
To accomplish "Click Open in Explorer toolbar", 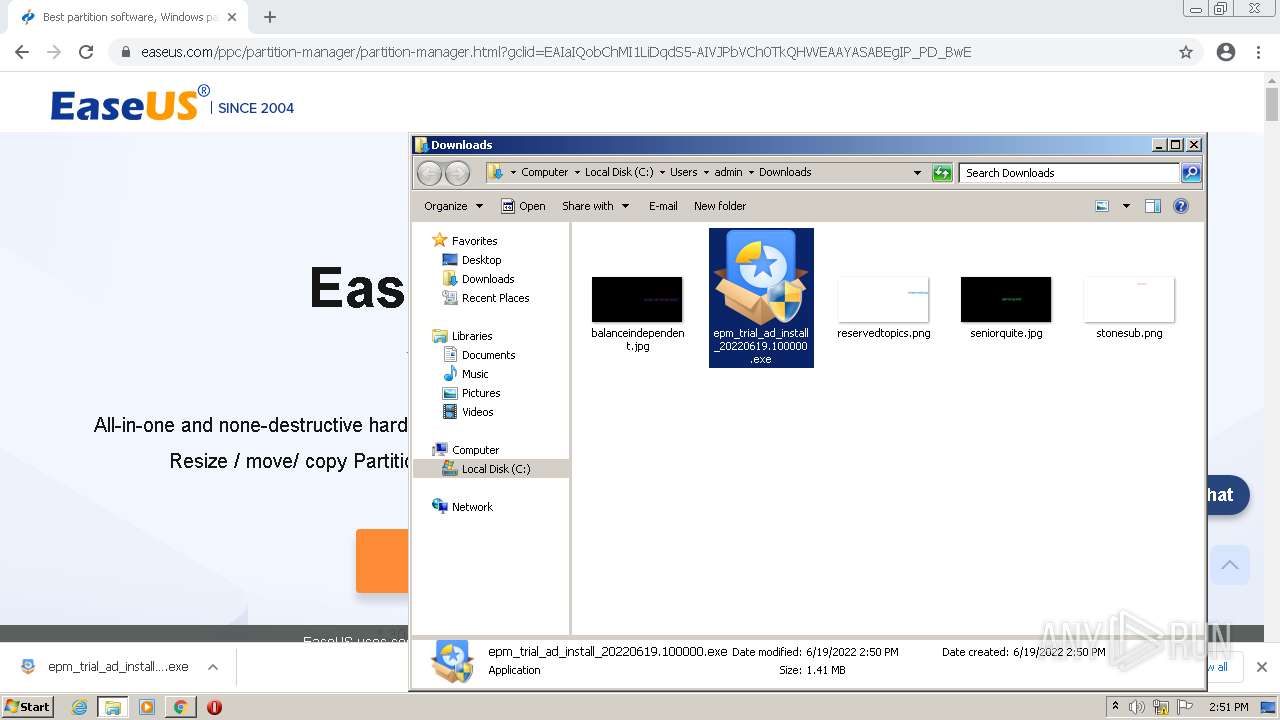I will pyautogui.click(x=523, y=206).
